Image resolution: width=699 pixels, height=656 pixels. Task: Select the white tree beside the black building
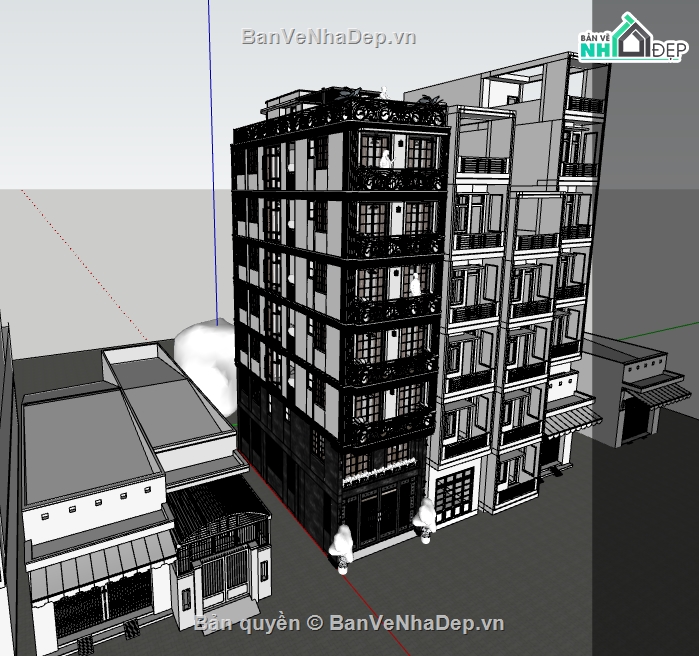point(205,355)
